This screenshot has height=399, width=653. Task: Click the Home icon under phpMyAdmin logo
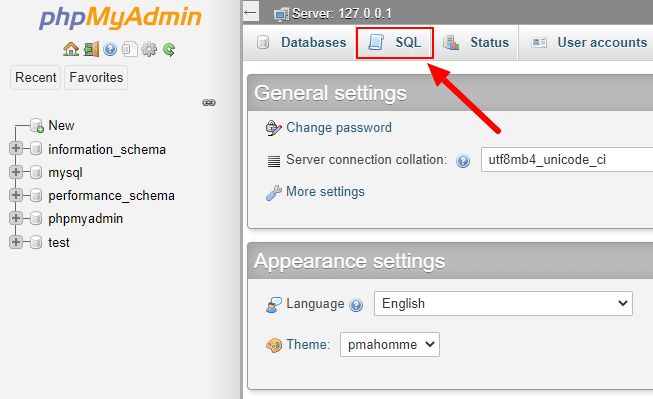coord(71,49)
